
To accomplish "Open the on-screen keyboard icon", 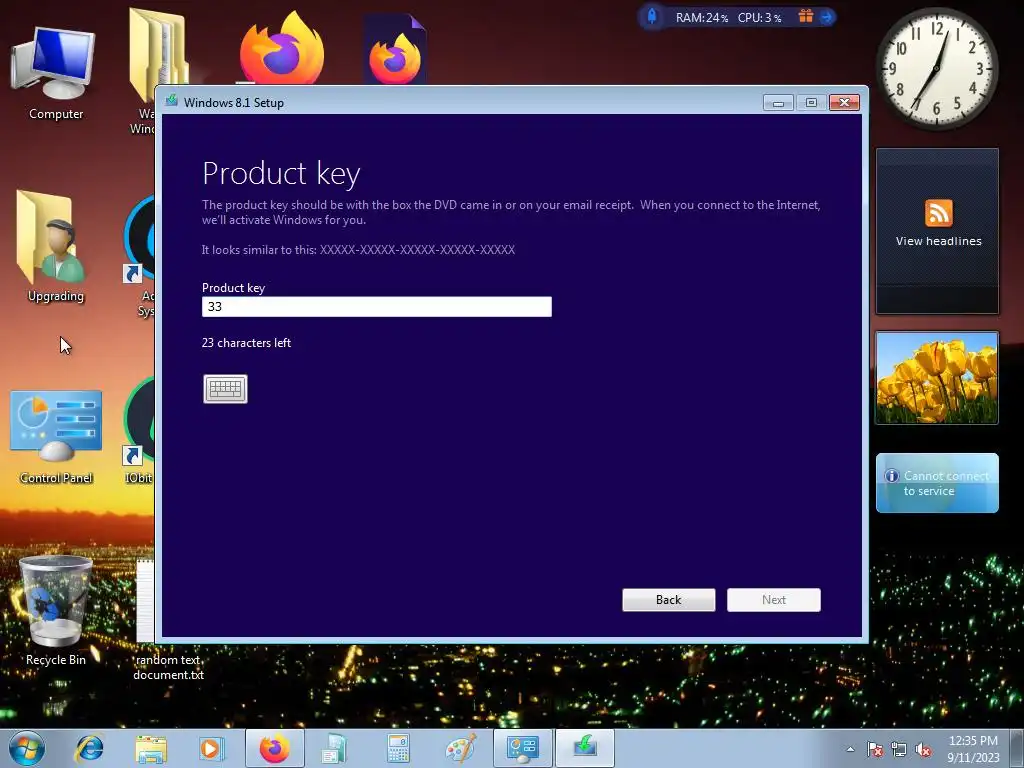I will pyautogui.click(x=225, y=389).
